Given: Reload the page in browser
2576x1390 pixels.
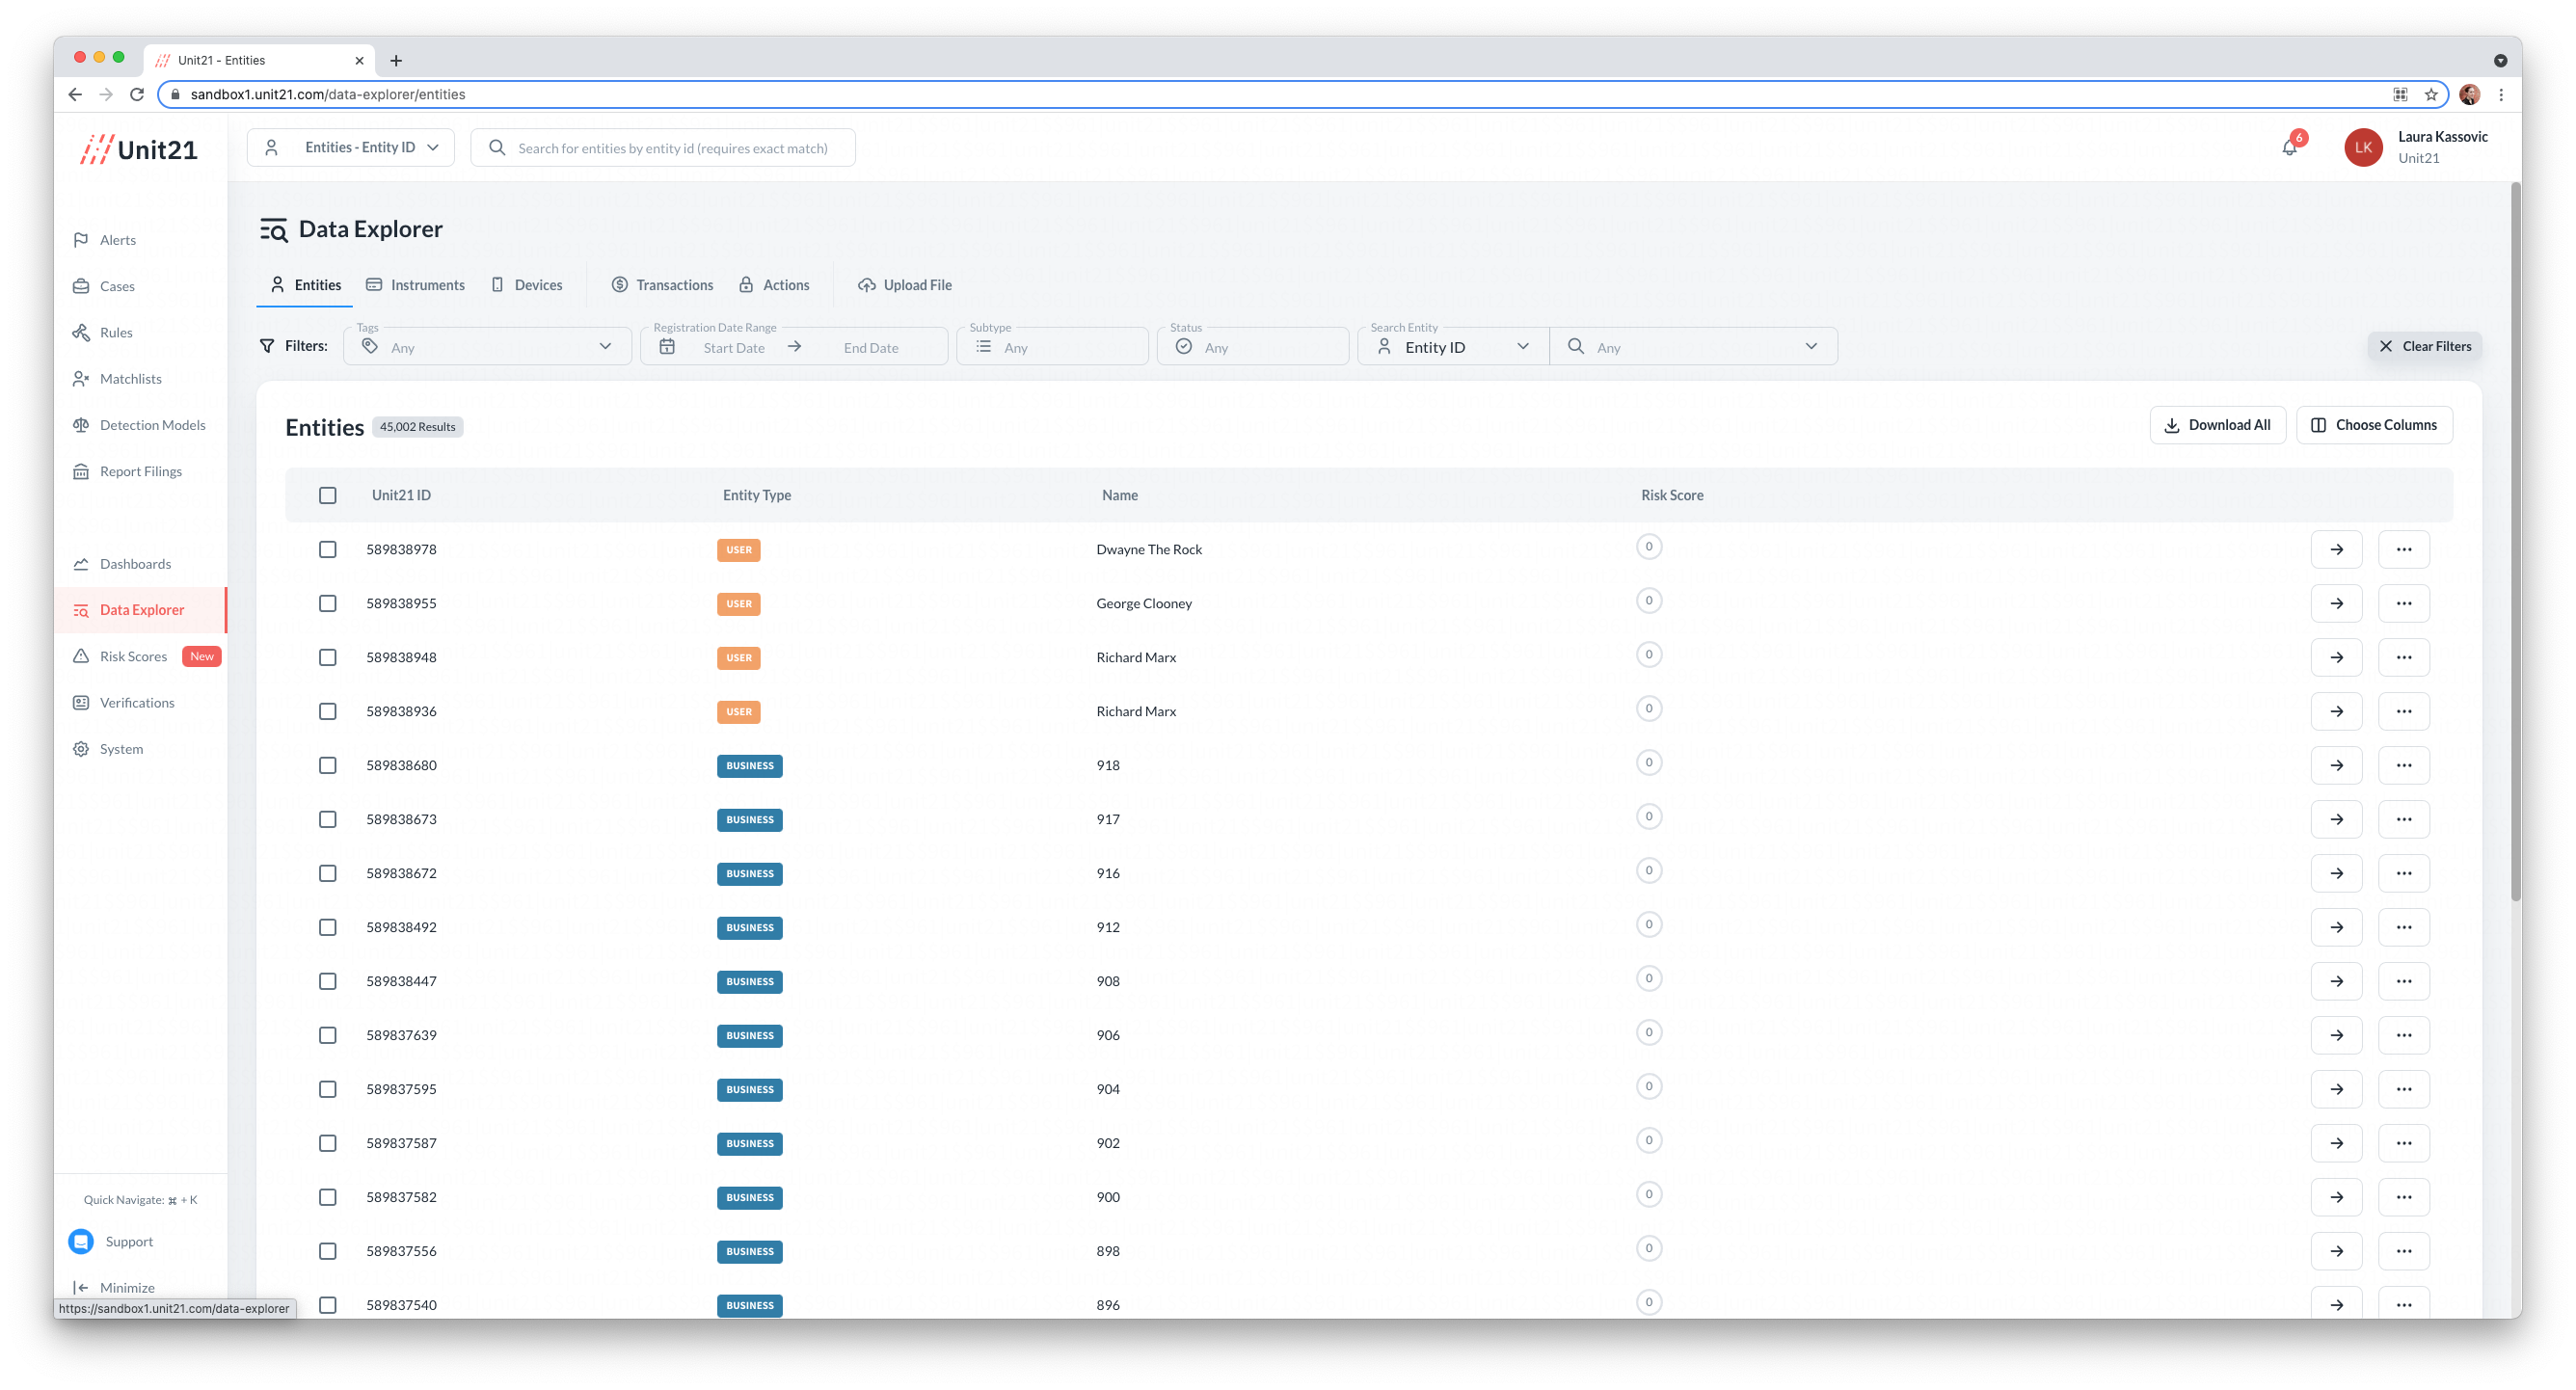Looking at the screenshot, I should click(x=137, y=94).
